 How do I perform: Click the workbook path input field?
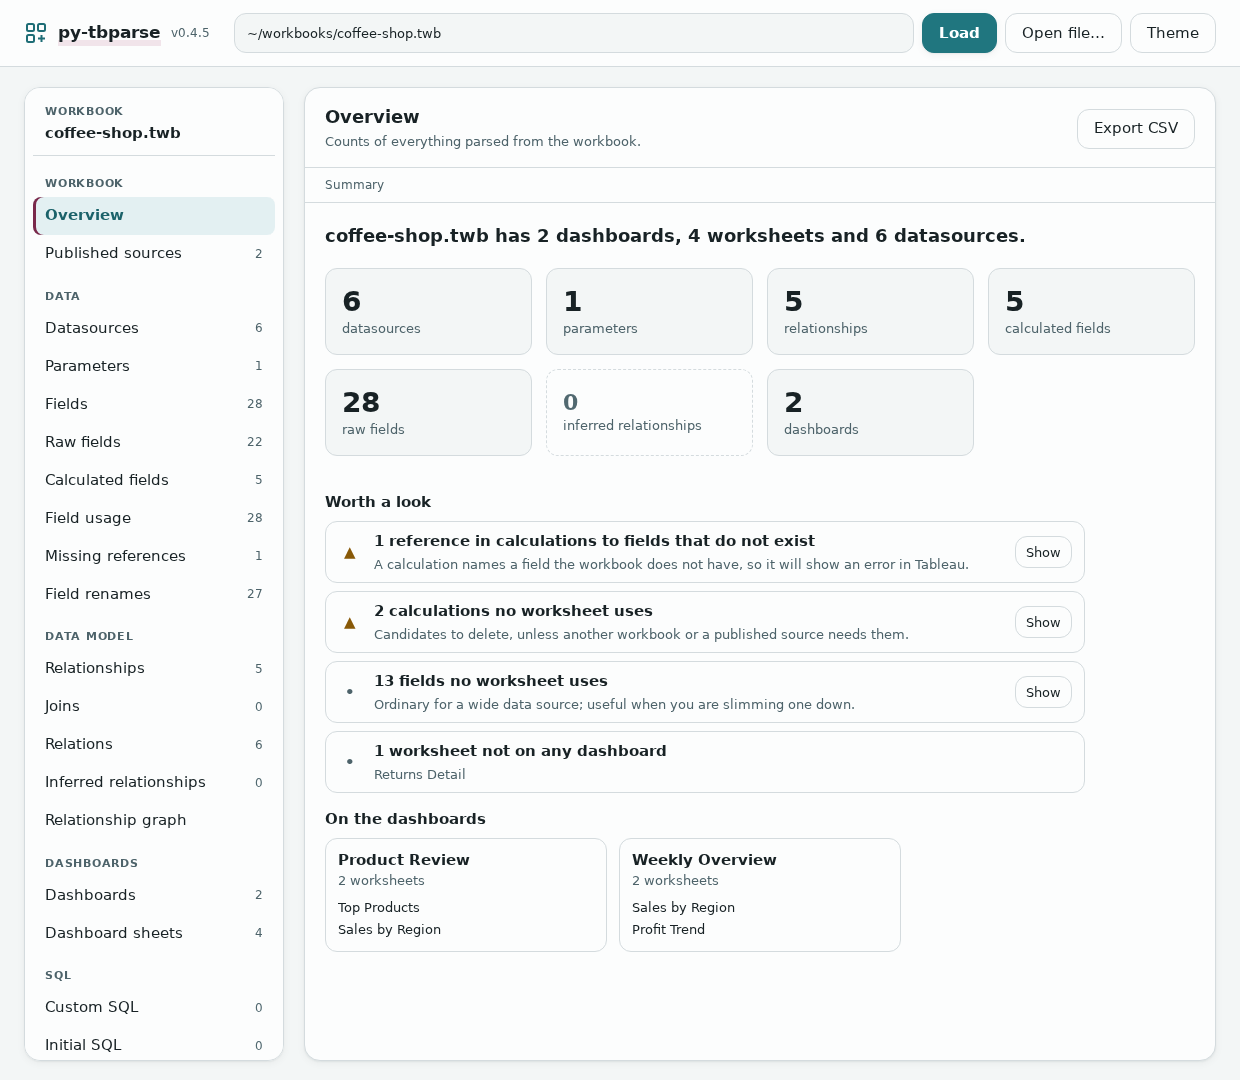(574, 33)
